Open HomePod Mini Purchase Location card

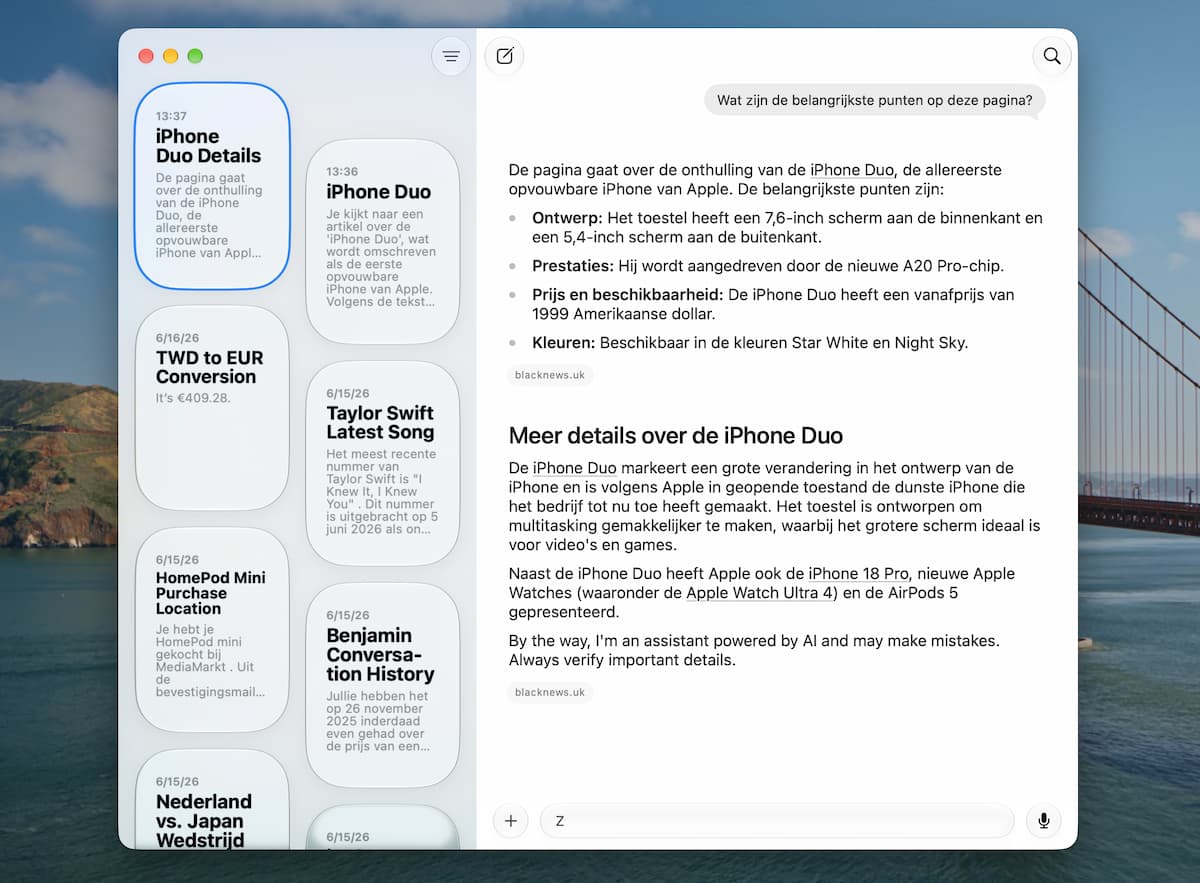(212, 630)
